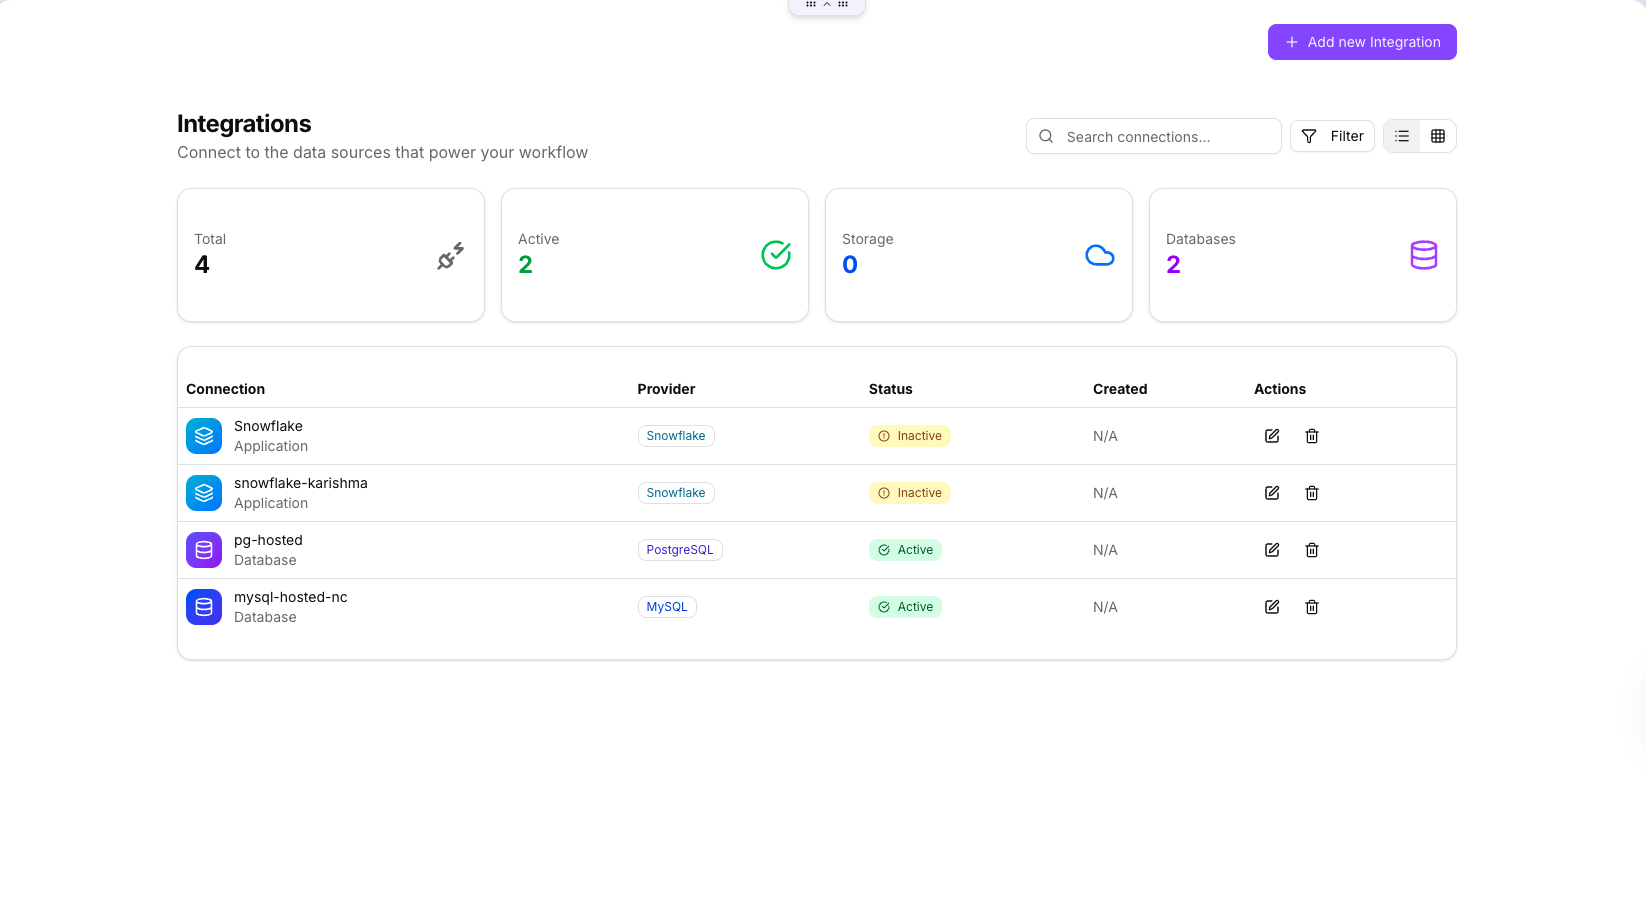
Task: Collapse the top drag handle bar
Action: click(827, 5)
